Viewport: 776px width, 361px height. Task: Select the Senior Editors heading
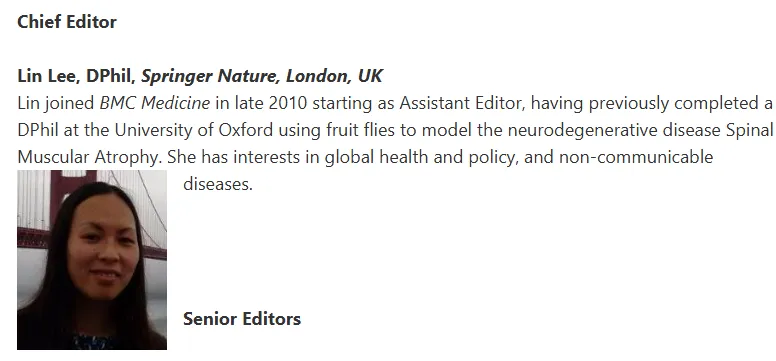242,318
